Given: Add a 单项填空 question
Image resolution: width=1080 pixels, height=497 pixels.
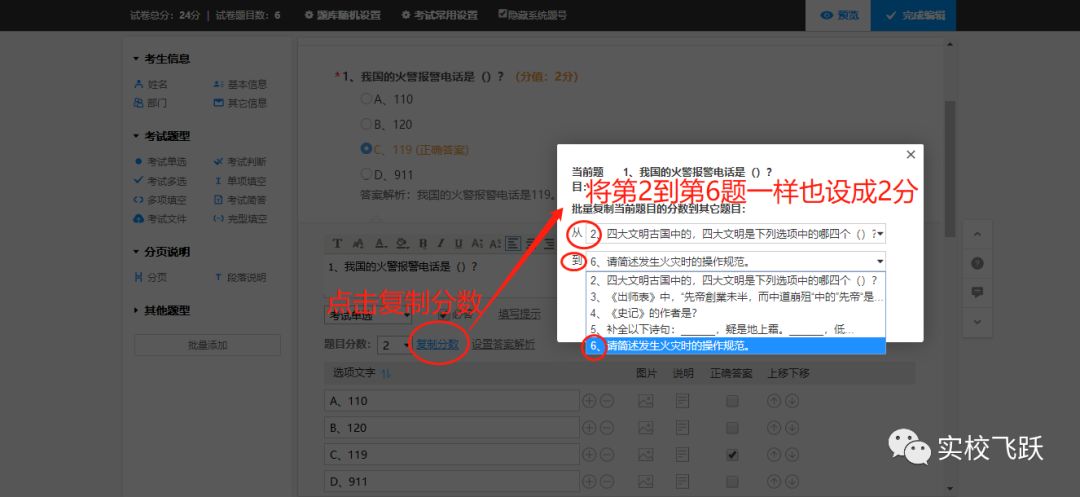Looking at the screenshot, I should point(240,181).
